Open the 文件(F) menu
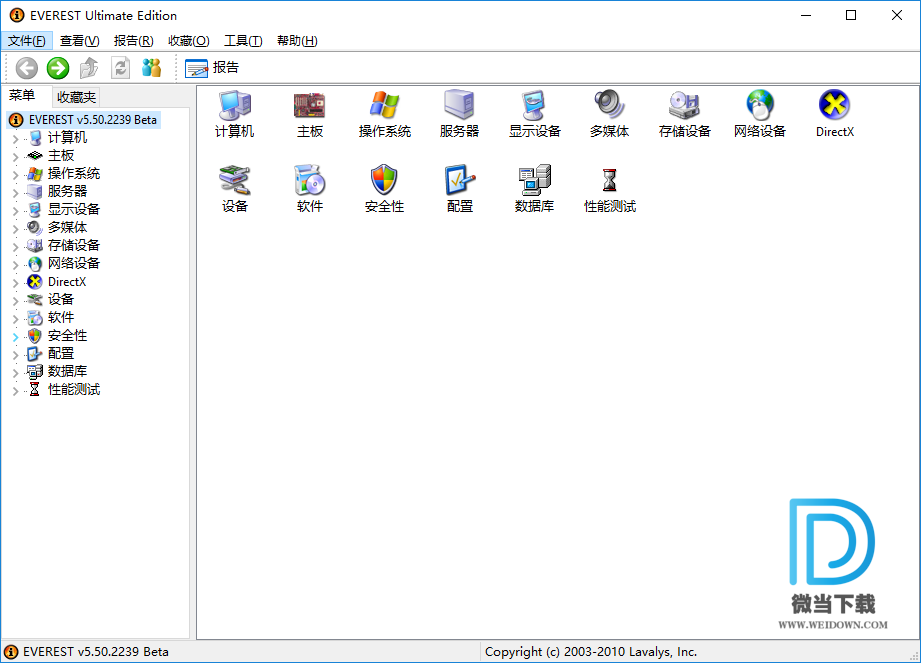The width and height of the screenshot is (921, 663). coord(26,41)
